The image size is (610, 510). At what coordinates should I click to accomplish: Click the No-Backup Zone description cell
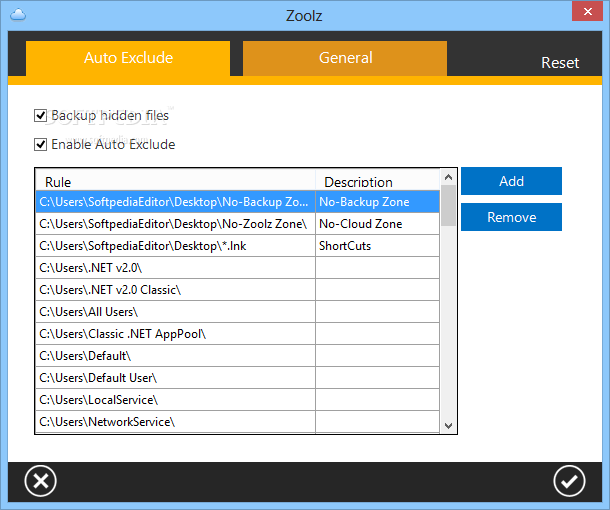tap(378, 202)
